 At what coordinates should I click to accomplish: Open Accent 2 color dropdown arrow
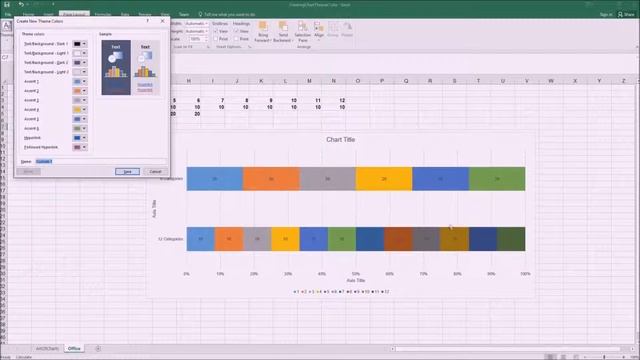click(84, 91)
